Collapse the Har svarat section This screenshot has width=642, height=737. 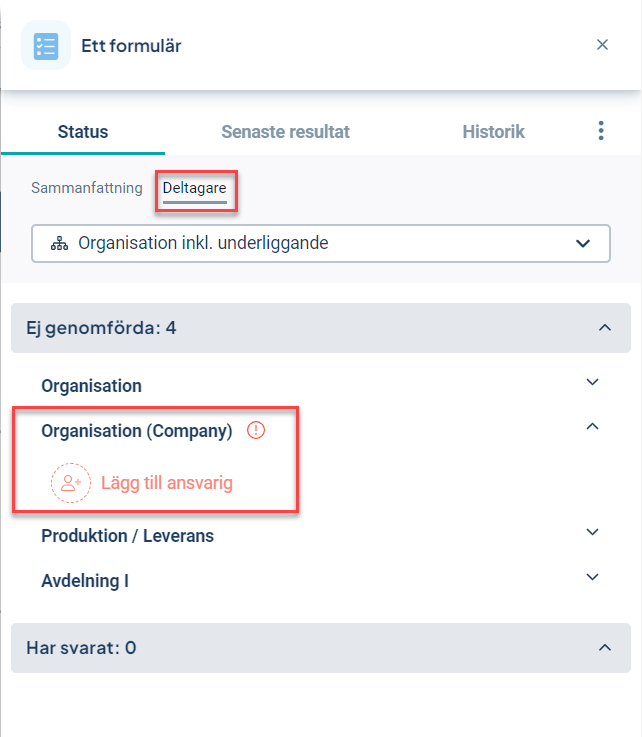(605, 648)
